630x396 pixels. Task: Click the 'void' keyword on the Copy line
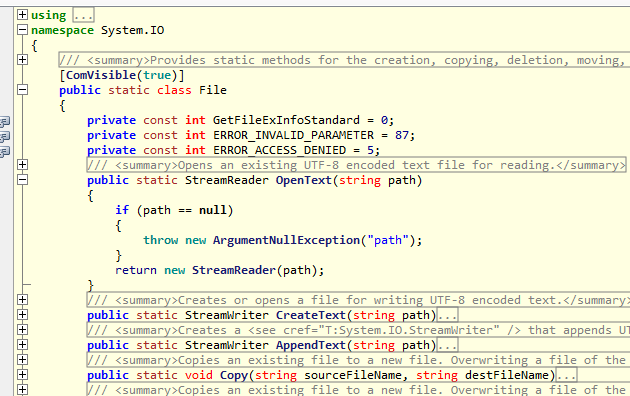(x=199, y=375)
